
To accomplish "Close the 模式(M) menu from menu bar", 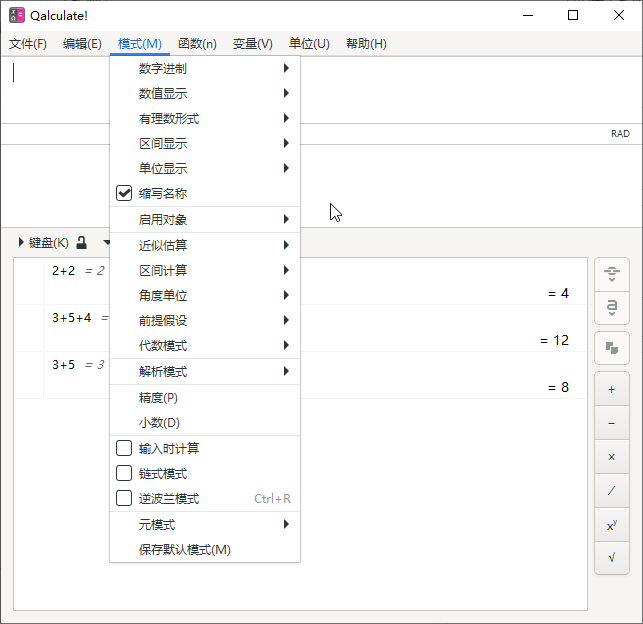I will click(140, 43).
